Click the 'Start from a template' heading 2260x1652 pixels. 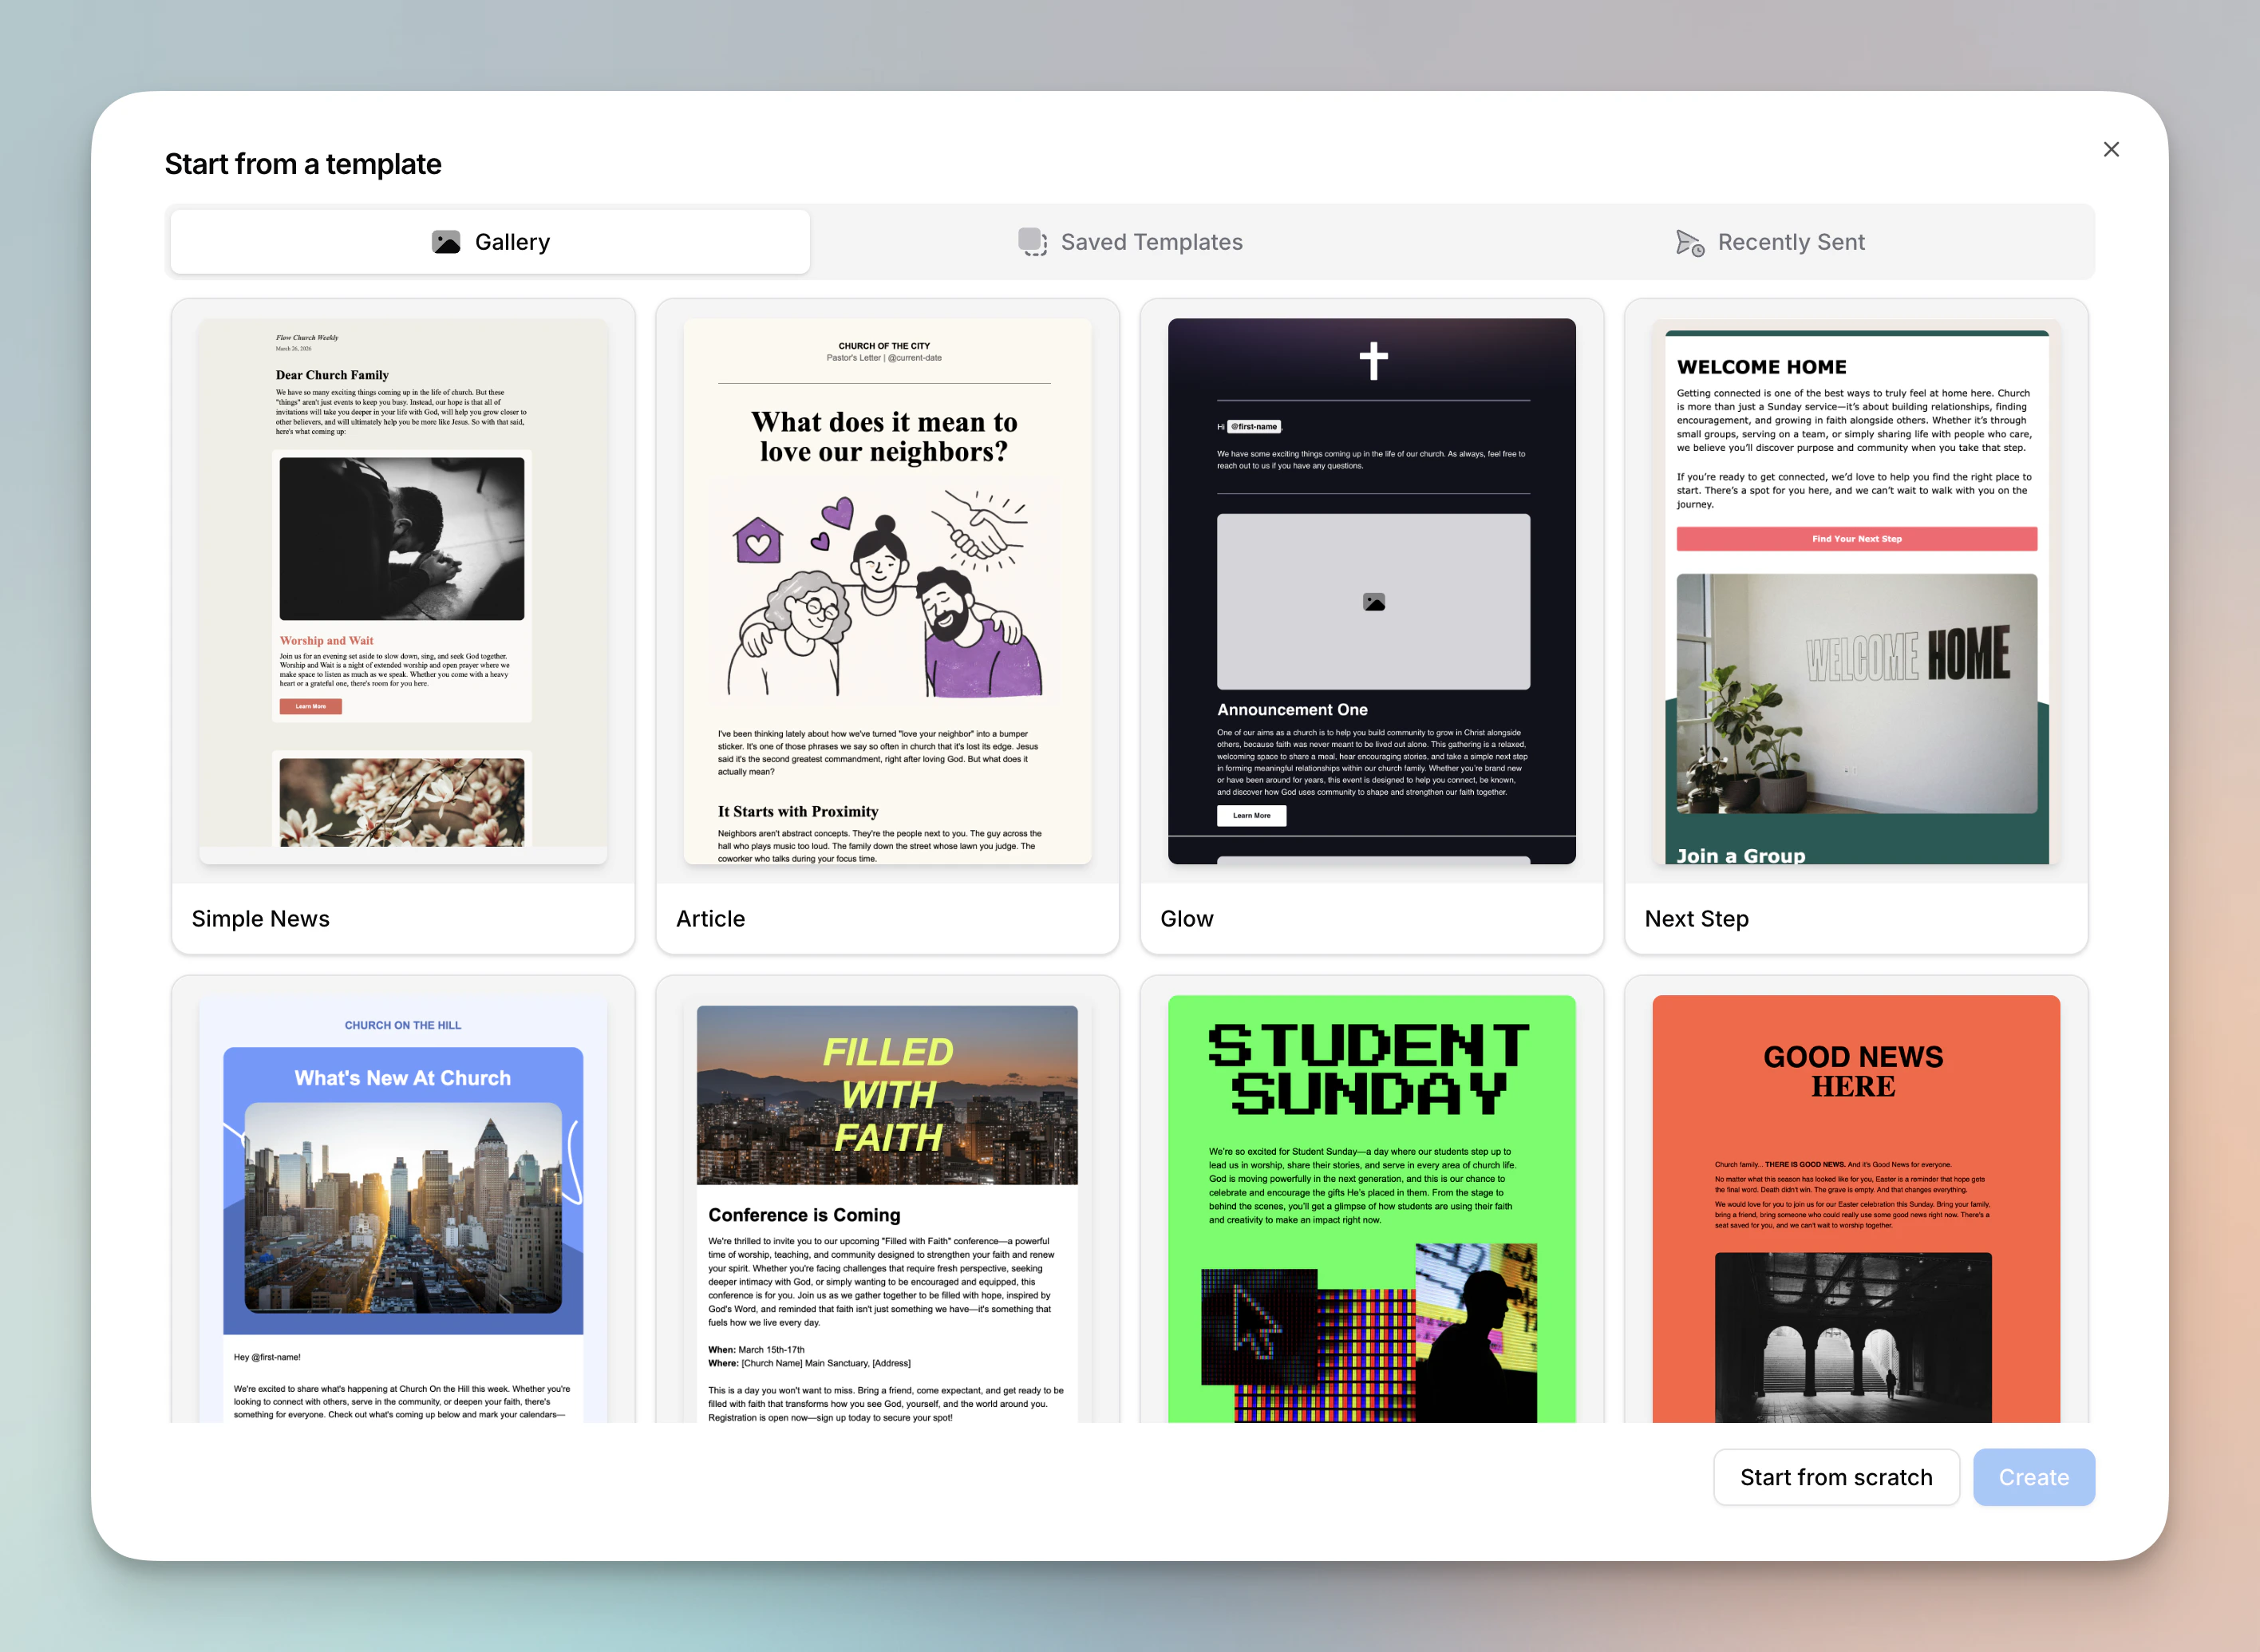303,163
